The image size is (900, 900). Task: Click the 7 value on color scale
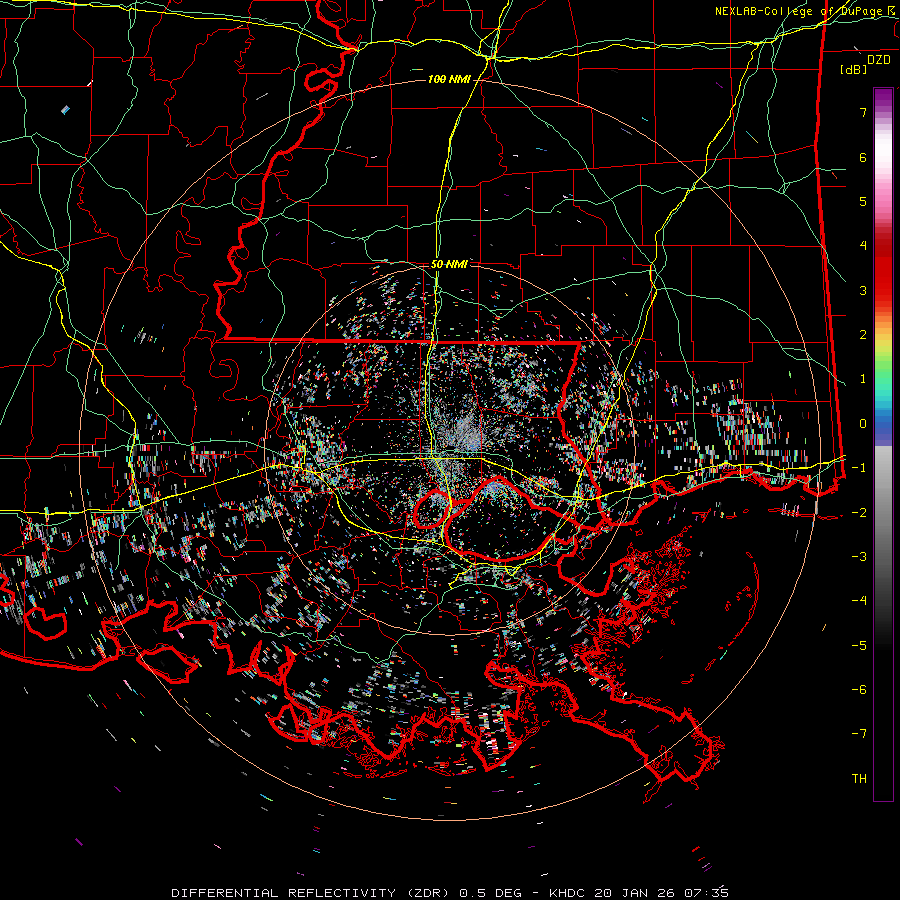click(863, 112)
